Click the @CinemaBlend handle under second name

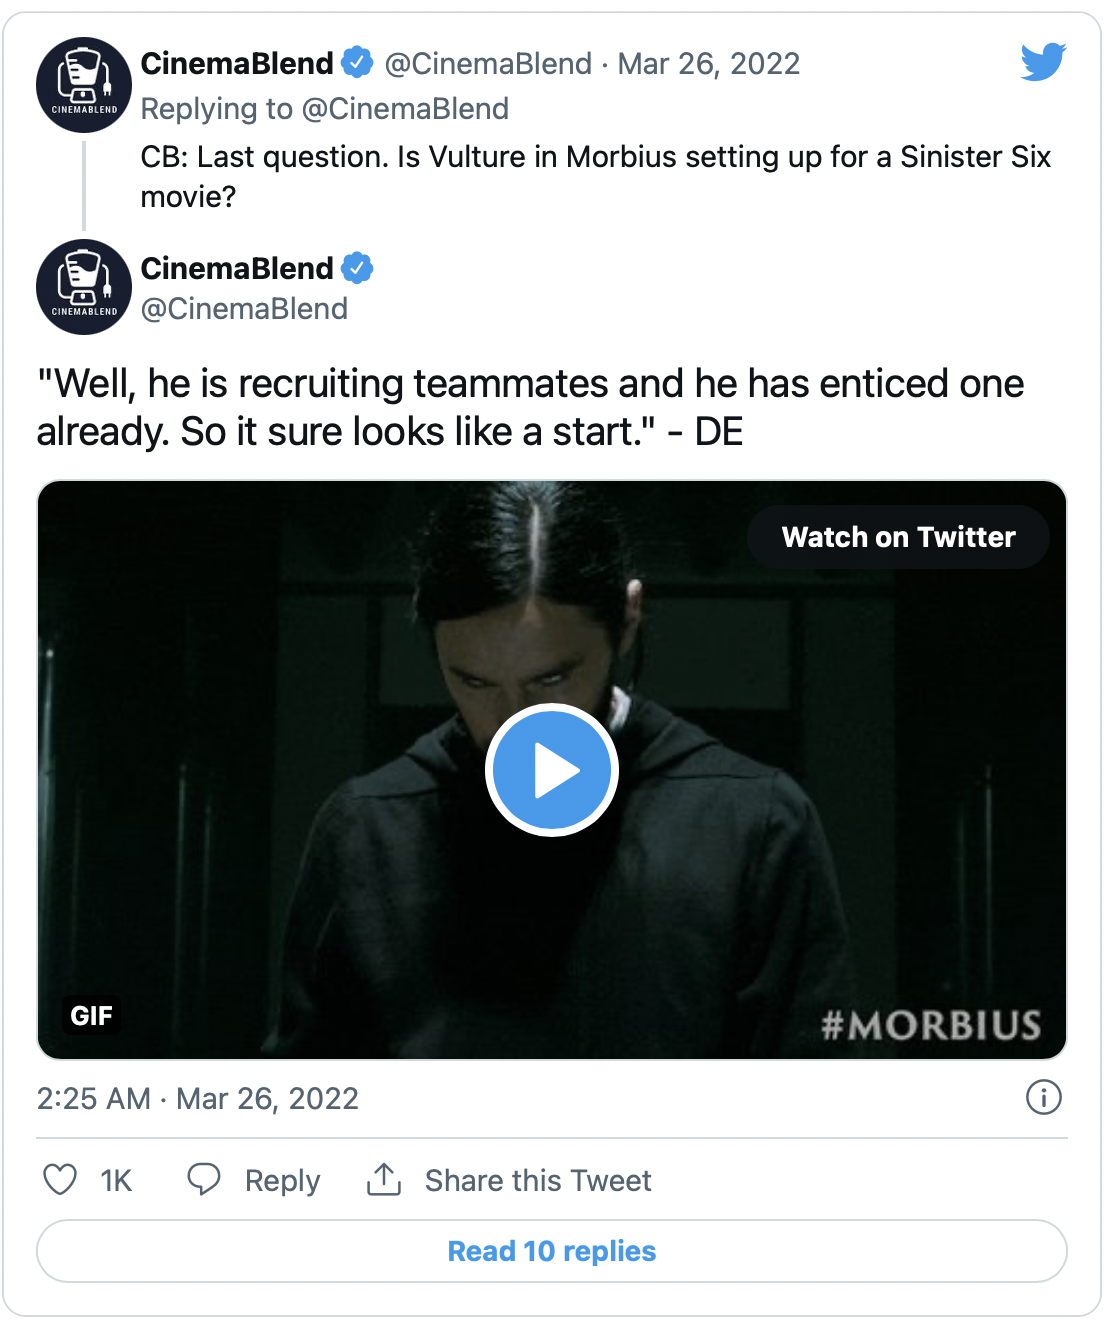pyautogui.click(x=244, y=309)
